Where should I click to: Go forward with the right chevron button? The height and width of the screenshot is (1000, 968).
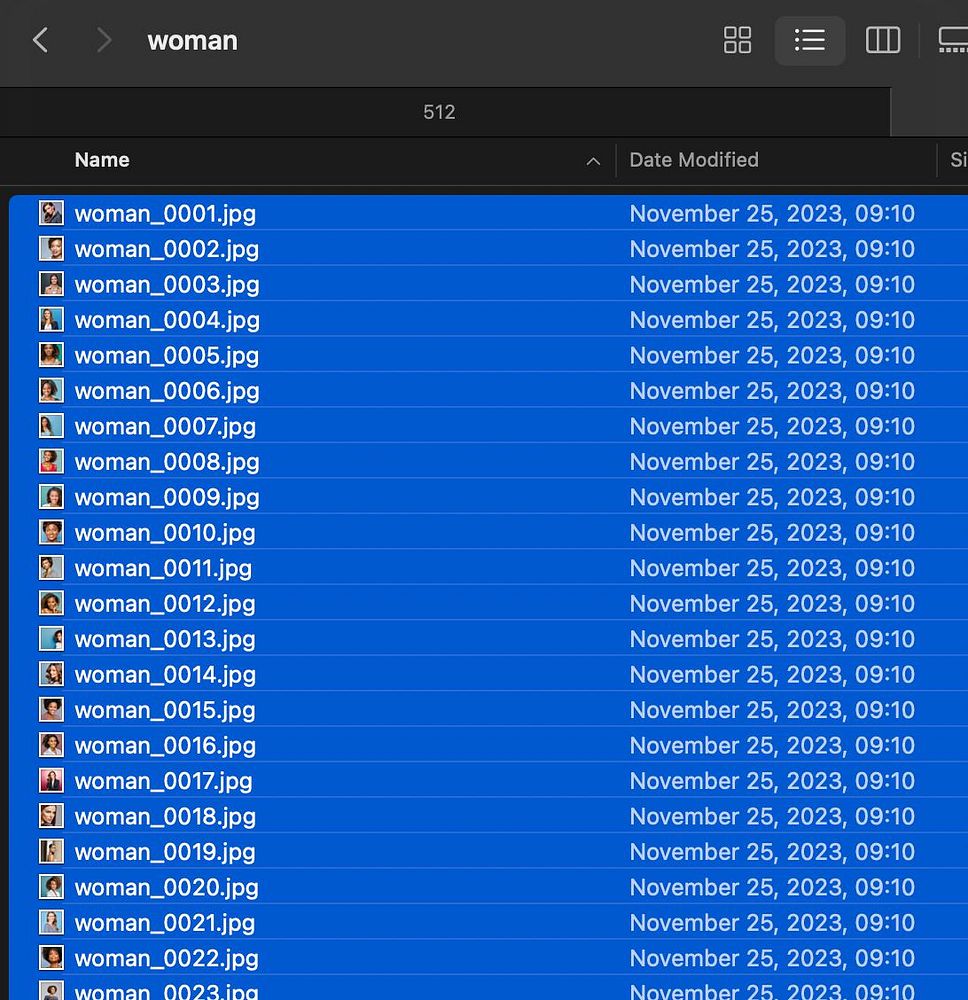pyautogui.click(x=103, y=40)
